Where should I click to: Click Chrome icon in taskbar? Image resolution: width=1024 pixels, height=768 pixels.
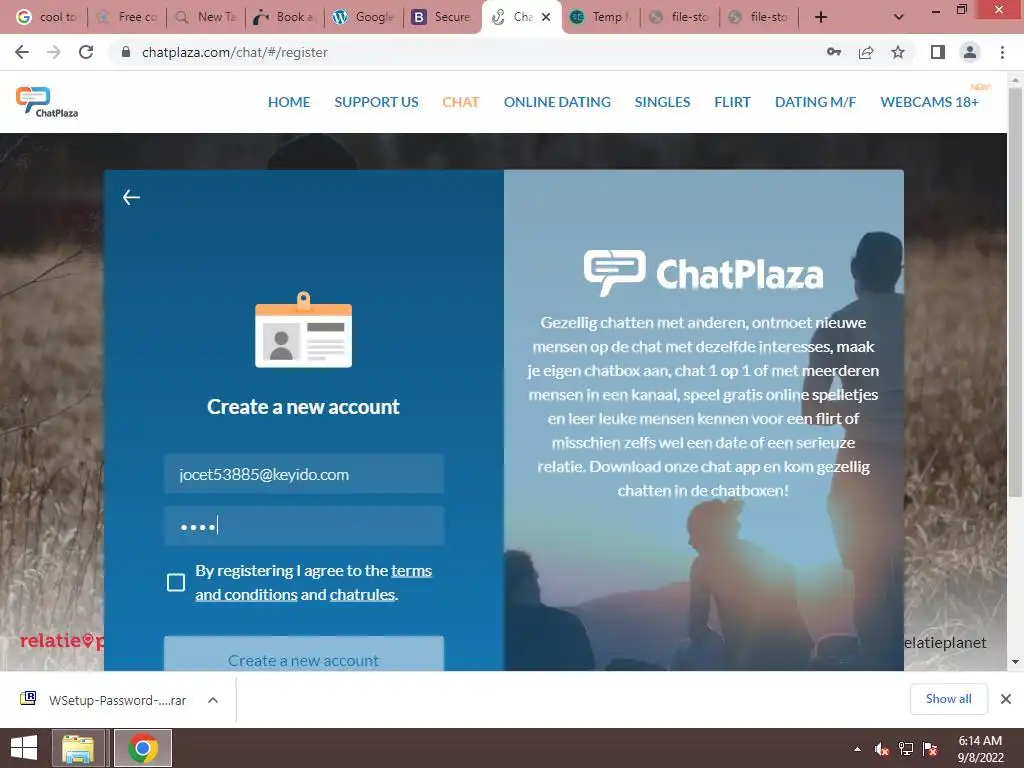coord(143,748)
